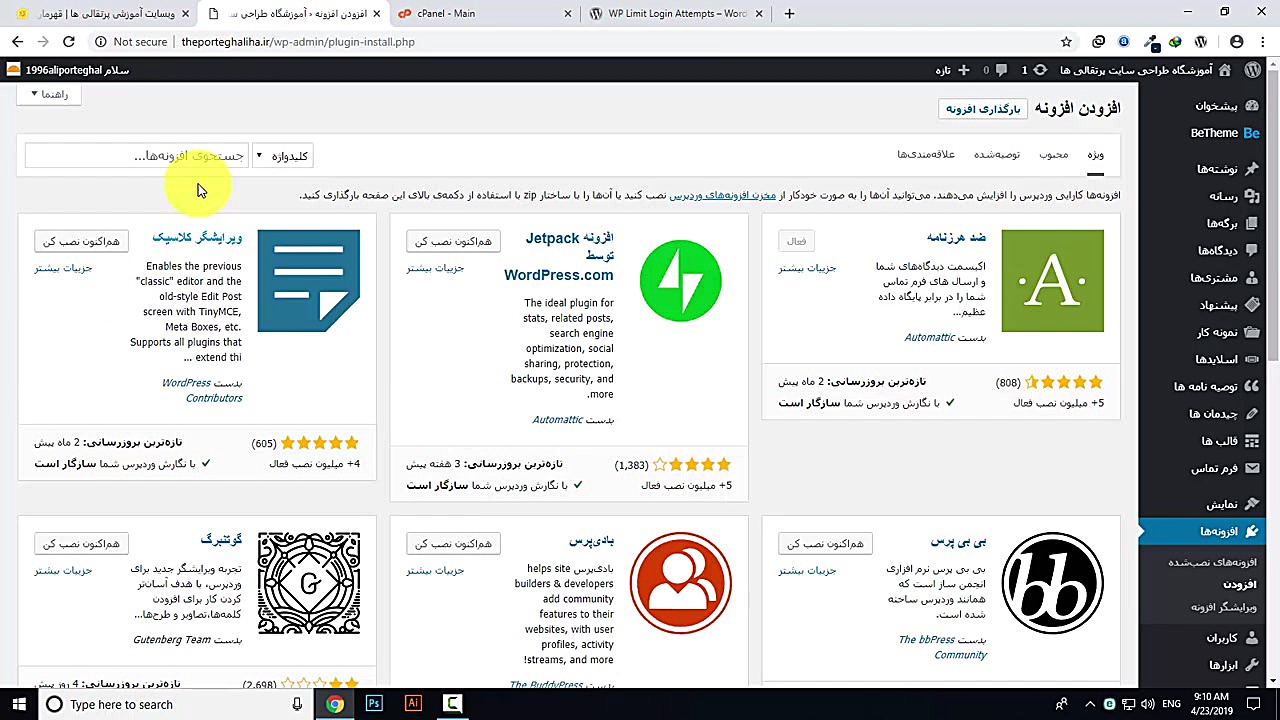Open the دیدگاه‌ها comments icon in sidebar
Viewport: 1280px width, 720px height.
click(x=1251, y=250)
